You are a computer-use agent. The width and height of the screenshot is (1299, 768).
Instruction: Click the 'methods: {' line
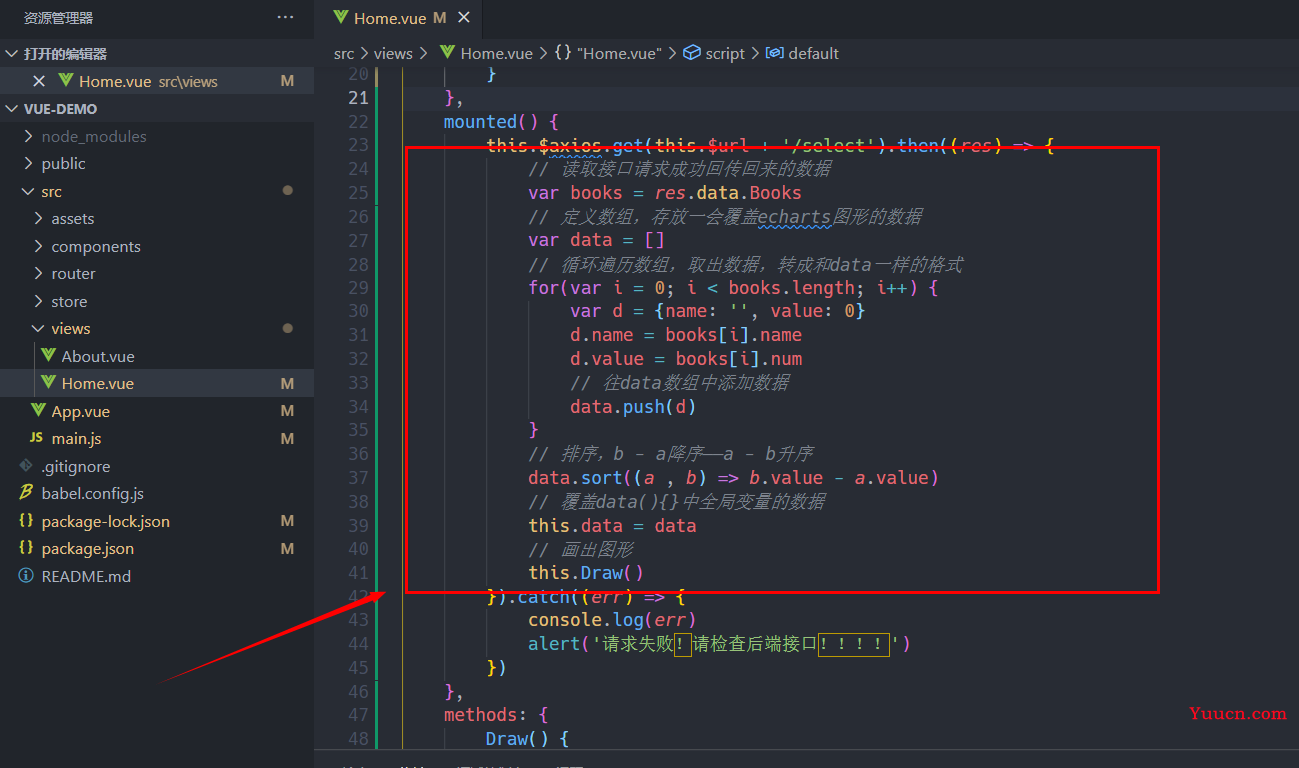click(496, 715)
